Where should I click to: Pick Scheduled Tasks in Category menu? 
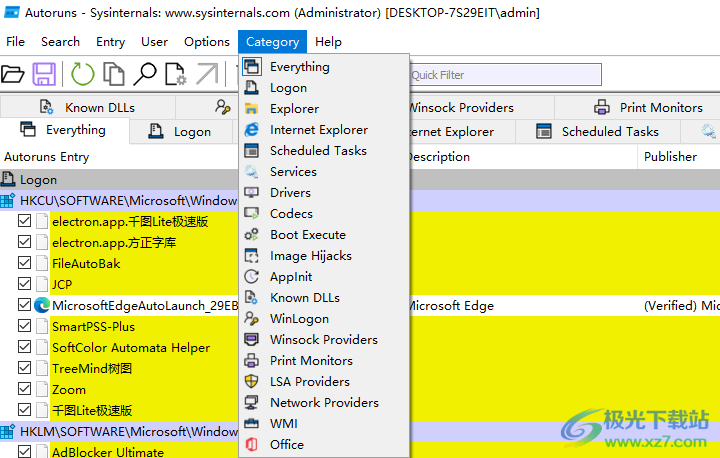324,151
